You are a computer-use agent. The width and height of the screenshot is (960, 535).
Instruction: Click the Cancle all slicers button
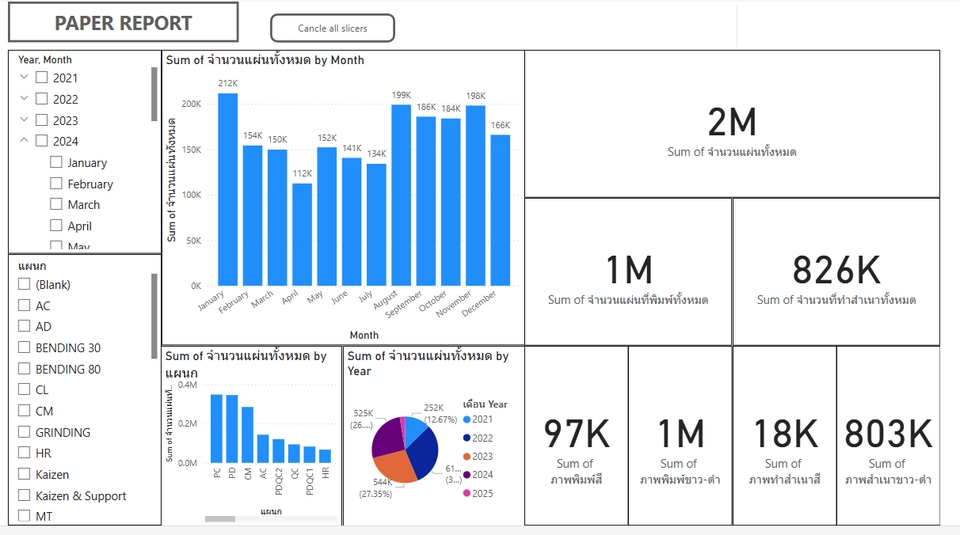click(332, 28)
